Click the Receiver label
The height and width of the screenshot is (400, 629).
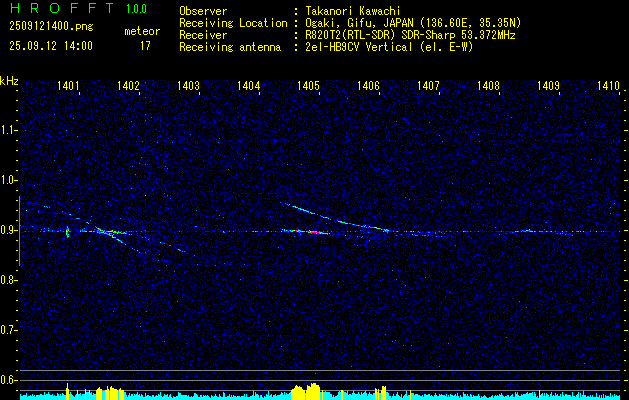click(x=203, y=35)
